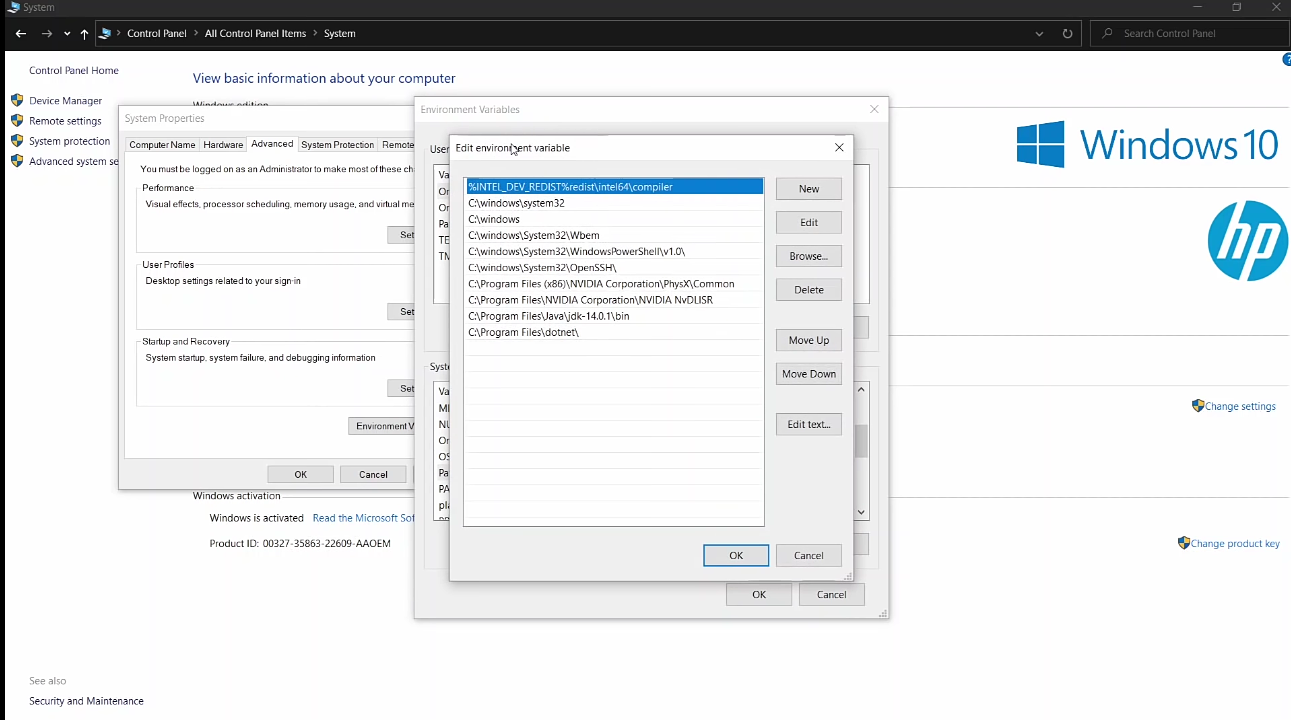Select the NVIDIA PhysX\Common path entry

tap(614, 284)
